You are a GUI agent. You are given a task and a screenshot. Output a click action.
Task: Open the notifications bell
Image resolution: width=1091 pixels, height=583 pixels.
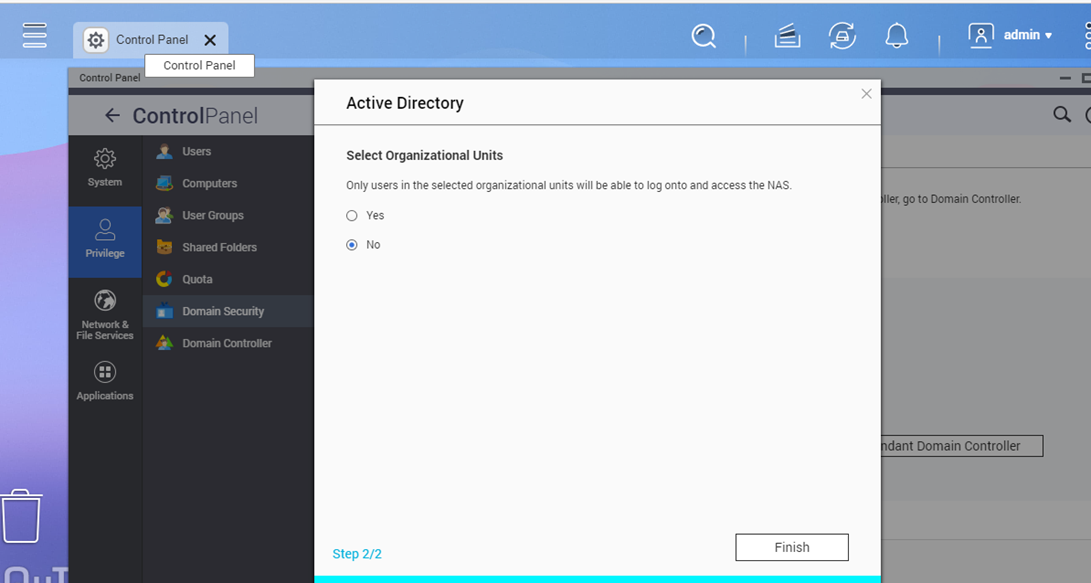(896, 35)
